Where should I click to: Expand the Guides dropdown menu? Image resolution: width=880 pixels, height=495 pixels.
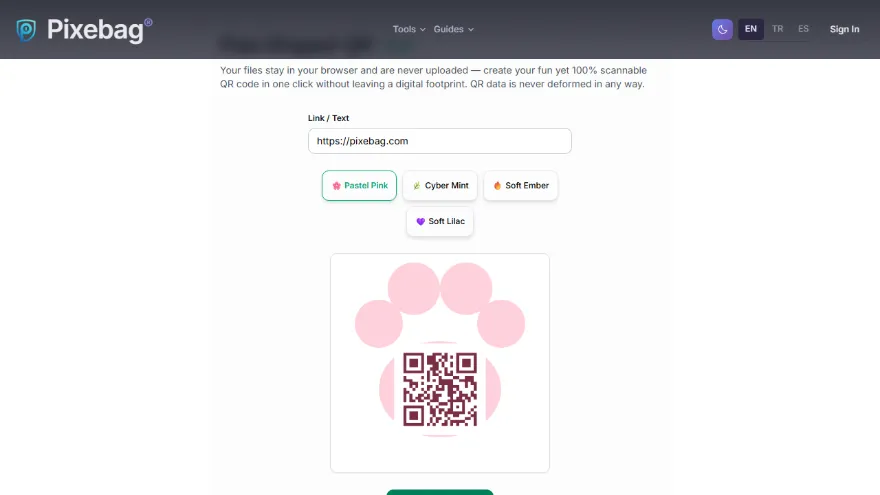(x=453, y=29)
